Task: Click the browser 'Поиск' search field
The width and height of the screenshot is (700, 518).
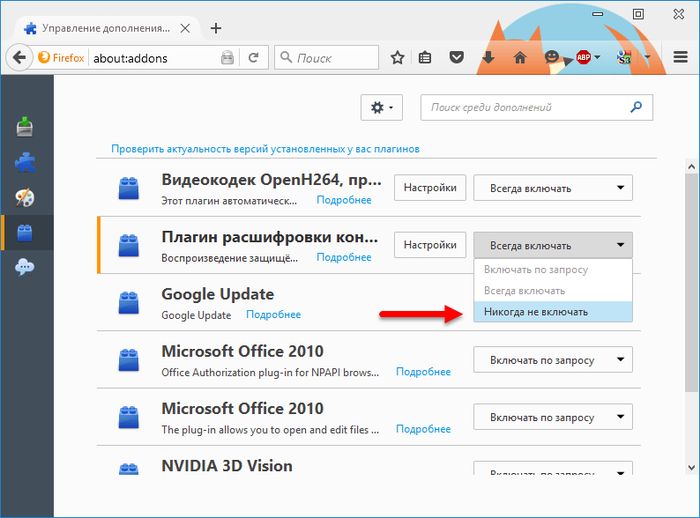Action: 327,58
